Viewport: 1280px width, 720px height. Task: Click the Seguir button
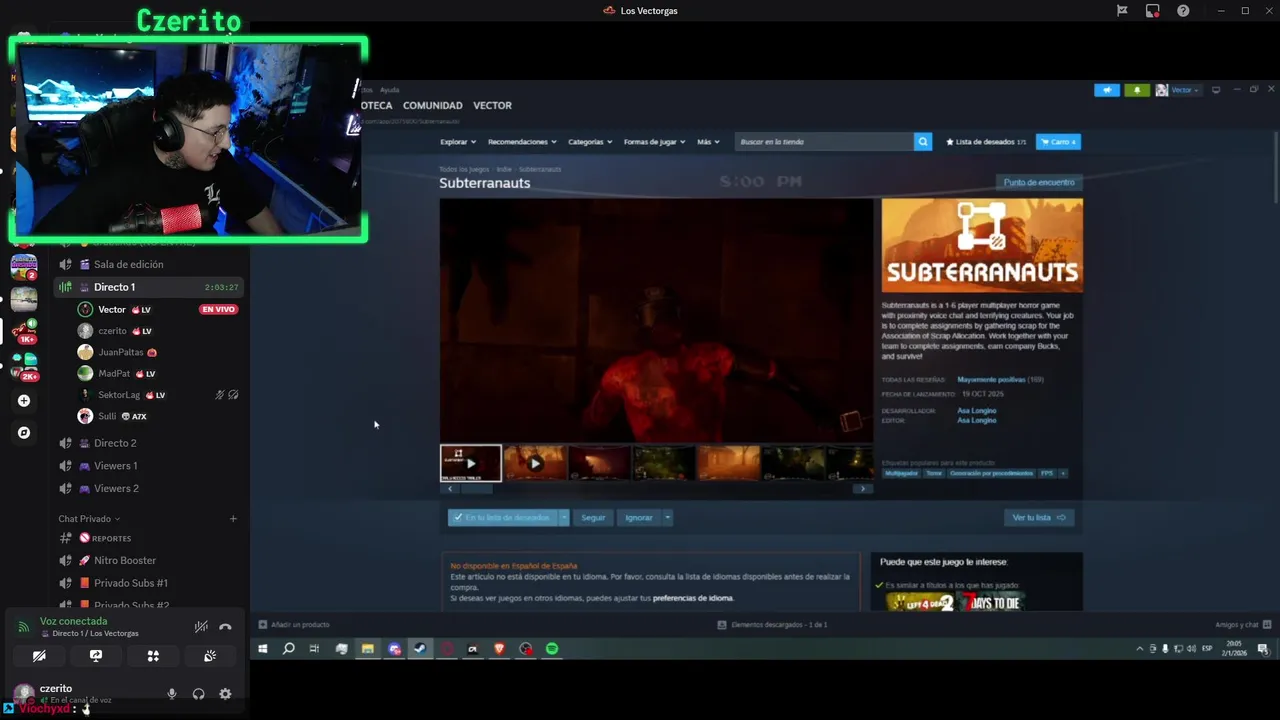pos(593,517)
